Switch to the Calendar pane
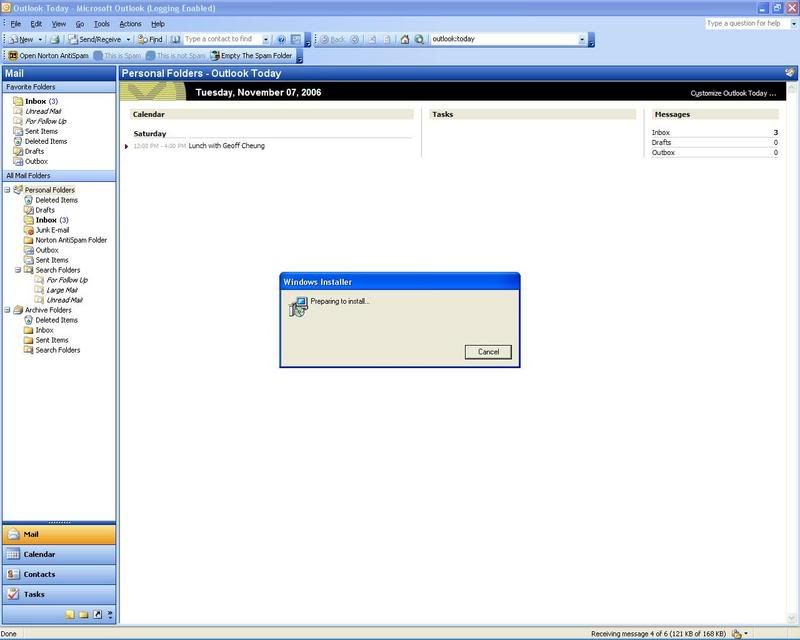 (59, 554)
